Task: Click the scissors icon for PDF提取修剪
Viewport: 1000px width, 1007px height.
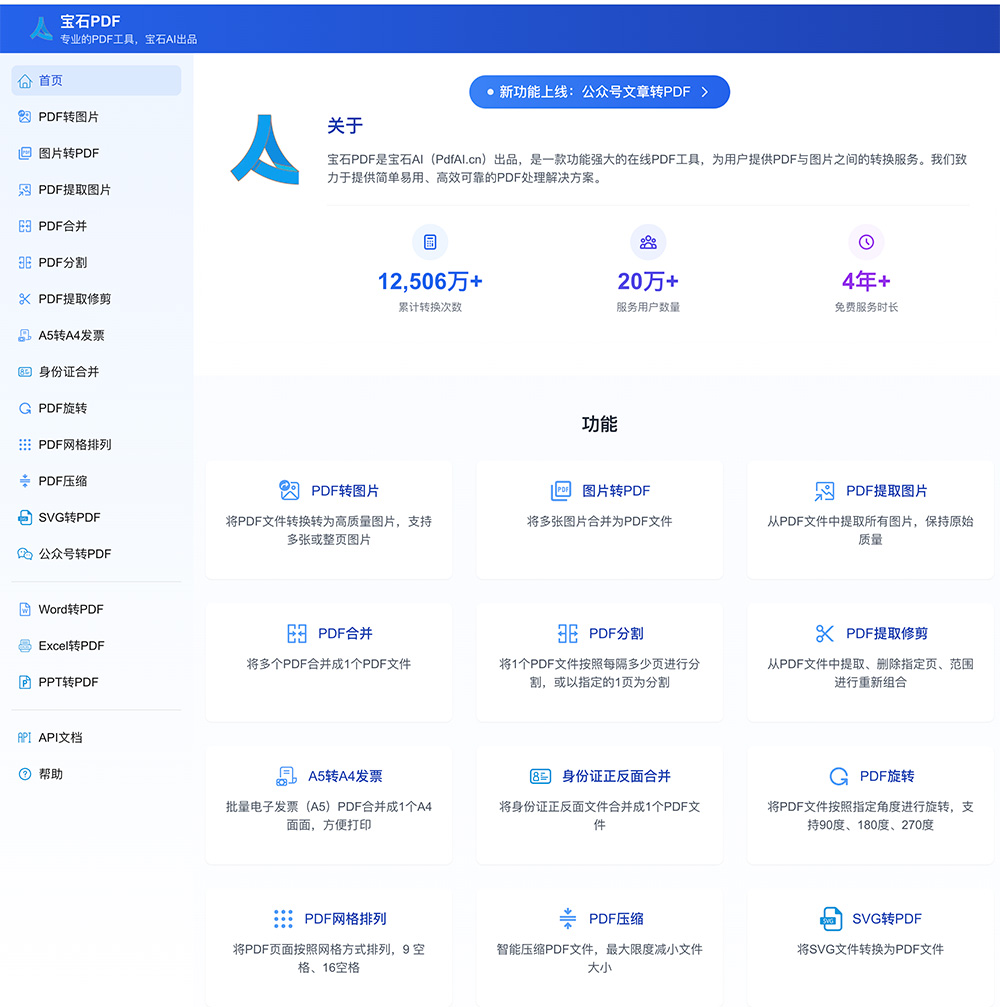Action: pos(824,633)
